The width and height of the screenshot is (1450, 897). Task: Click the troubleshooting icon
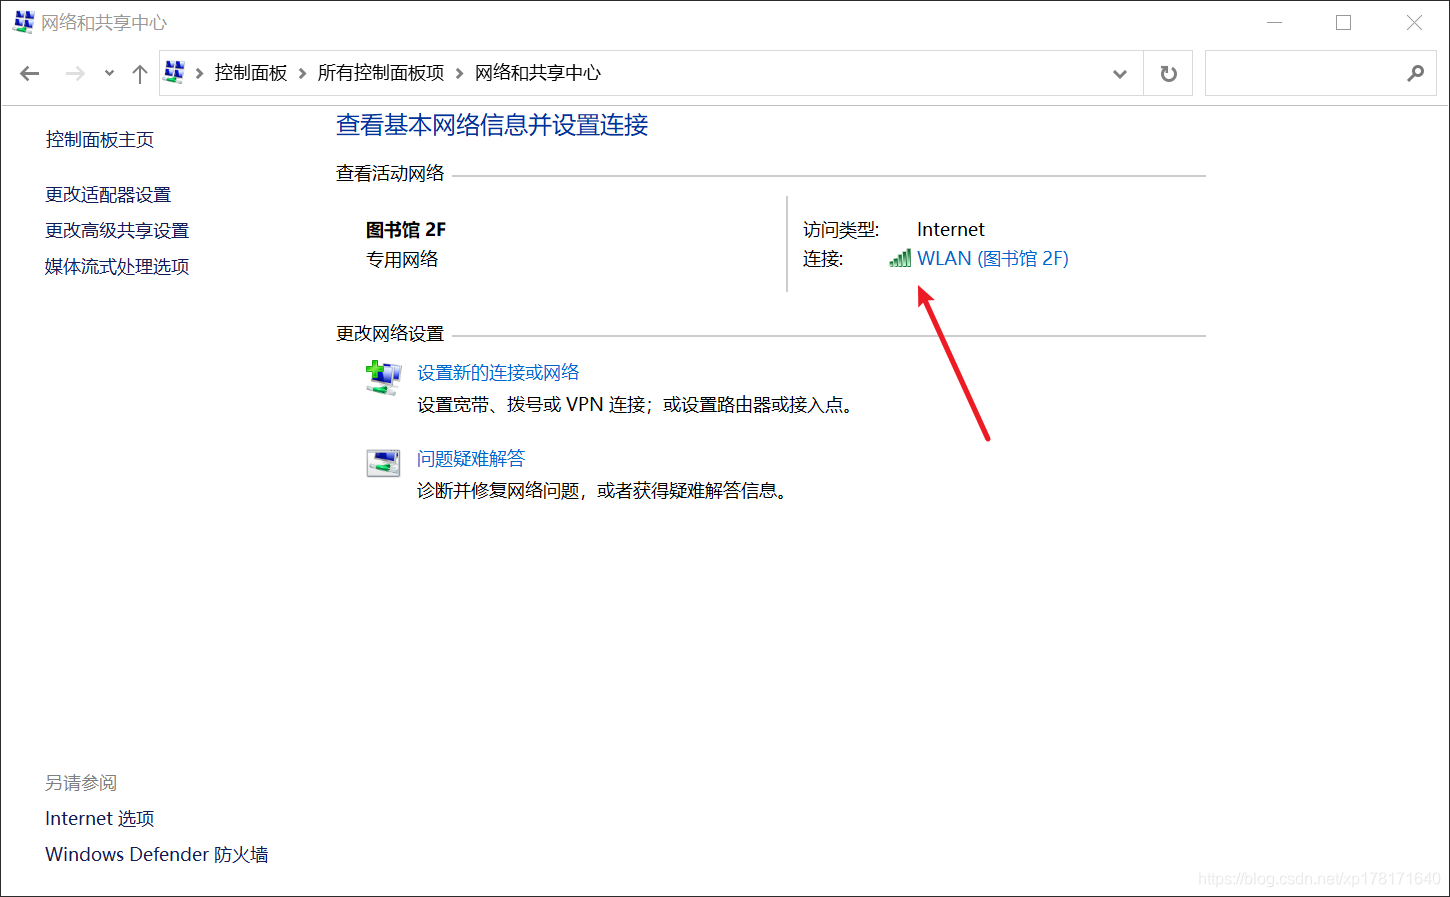[383, 463]
